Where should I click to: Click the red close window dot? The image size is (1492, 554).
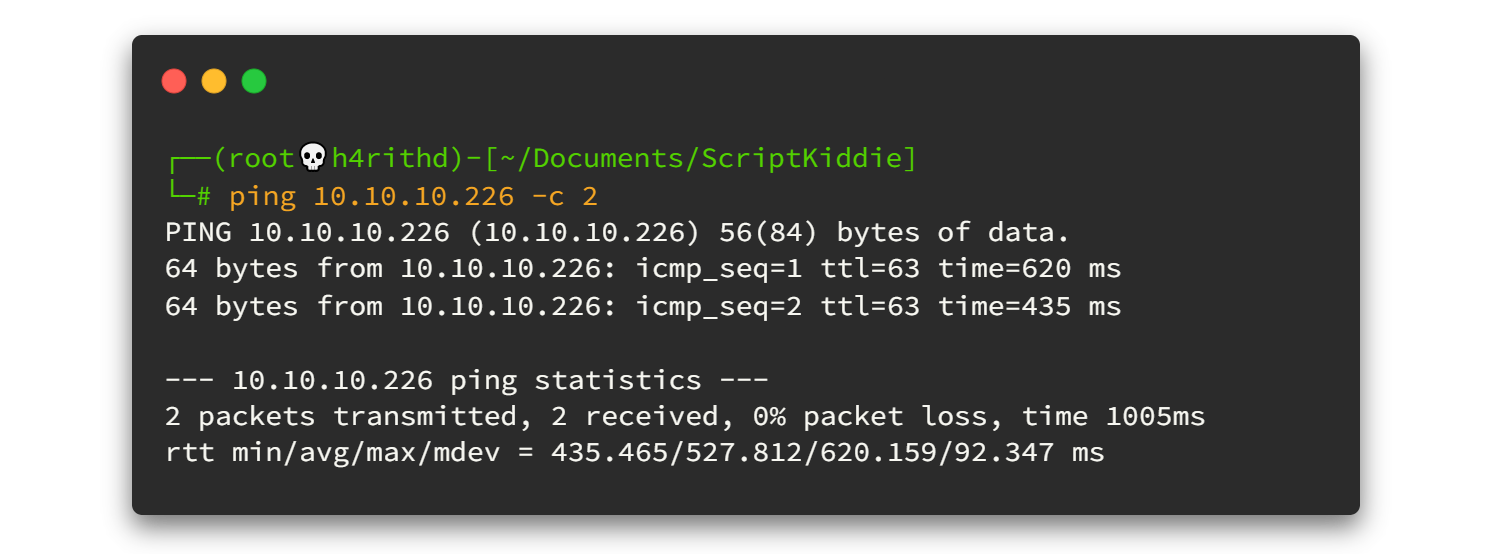coord(174,81)
